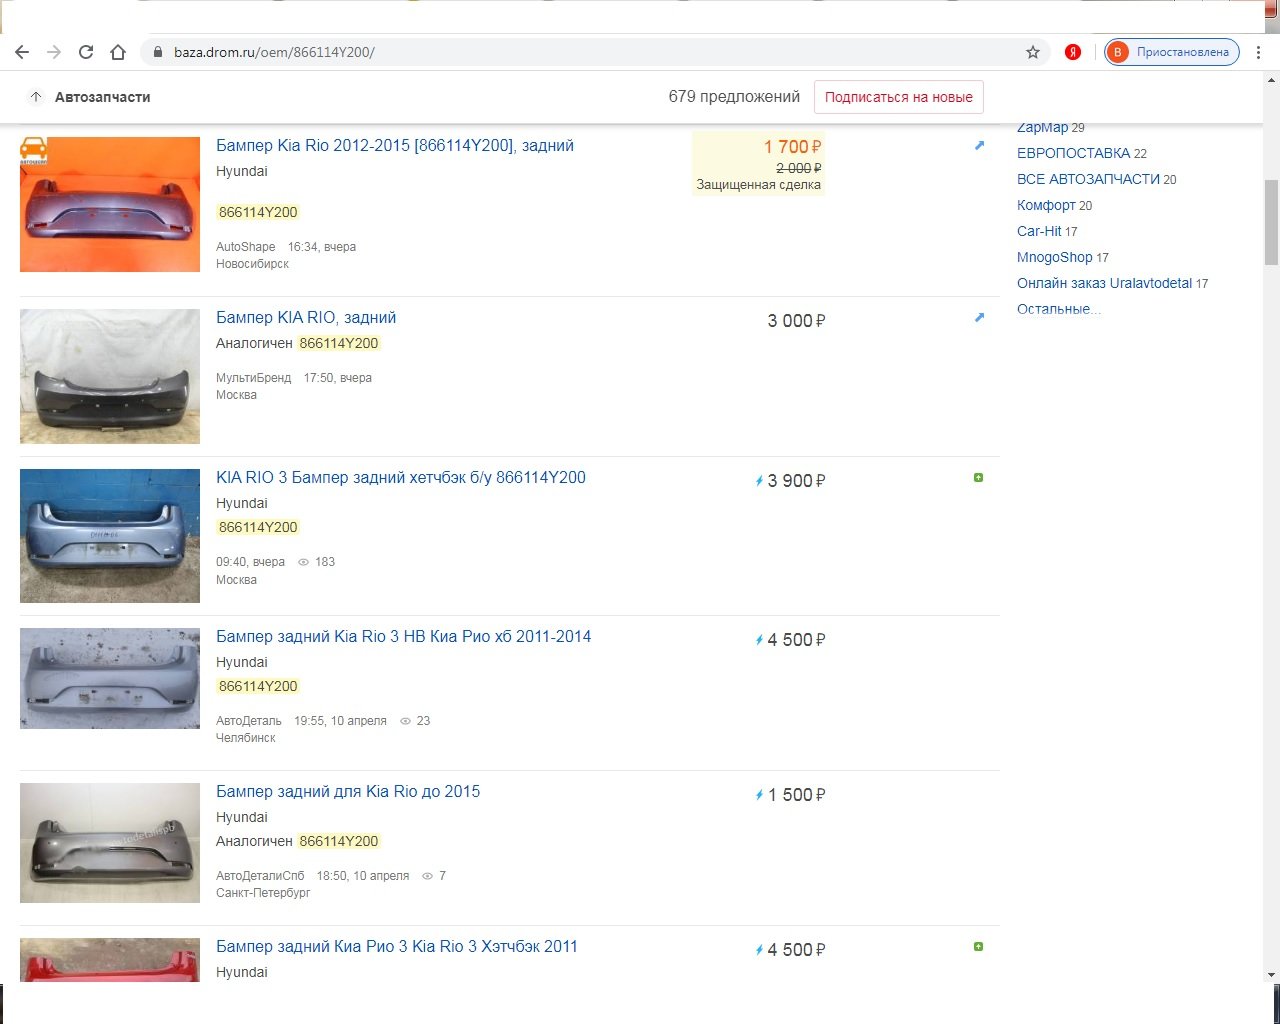Click the seller name АвтоДеталь

point(249,721)
